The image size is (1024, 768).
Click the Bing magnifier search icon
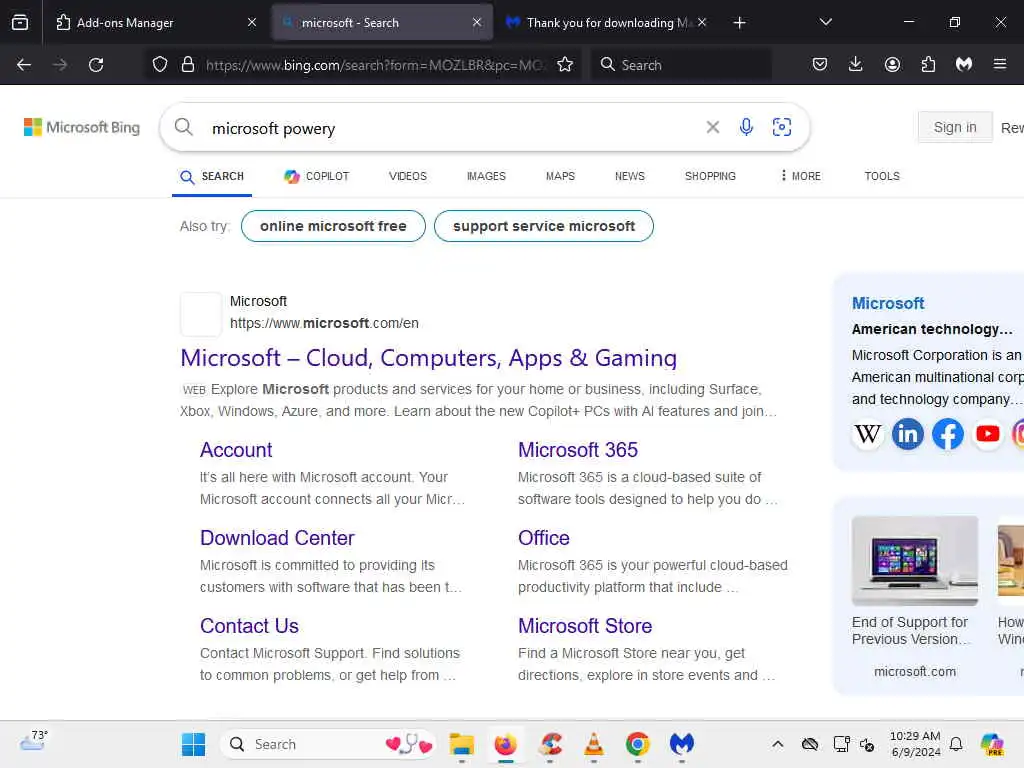(x=184, y=127)
